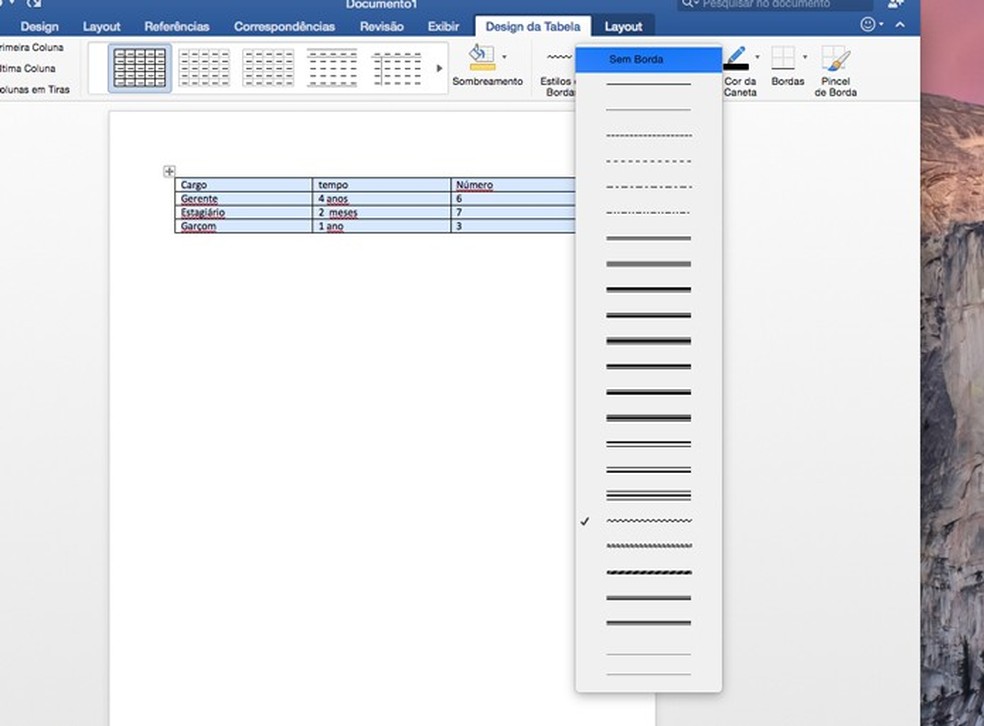
Task: Click the Número header cell
Action: [x=513, y=184]
